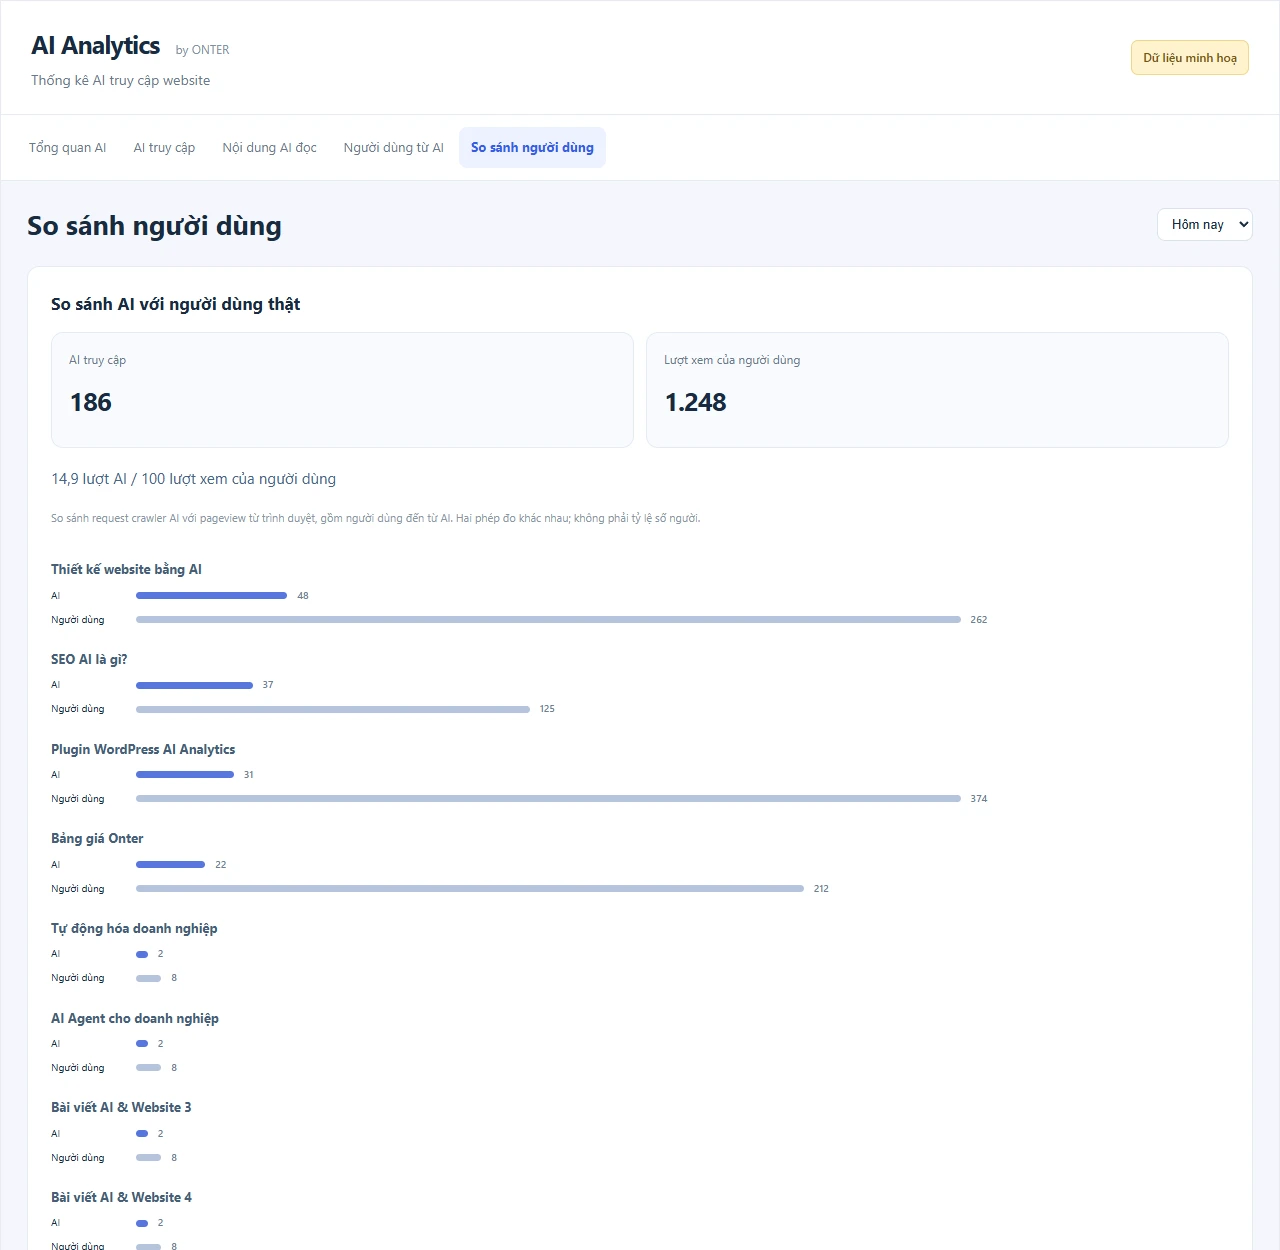
Task: Click the Plugin WordPress AI Analytics title
Action: pos(143,749)
